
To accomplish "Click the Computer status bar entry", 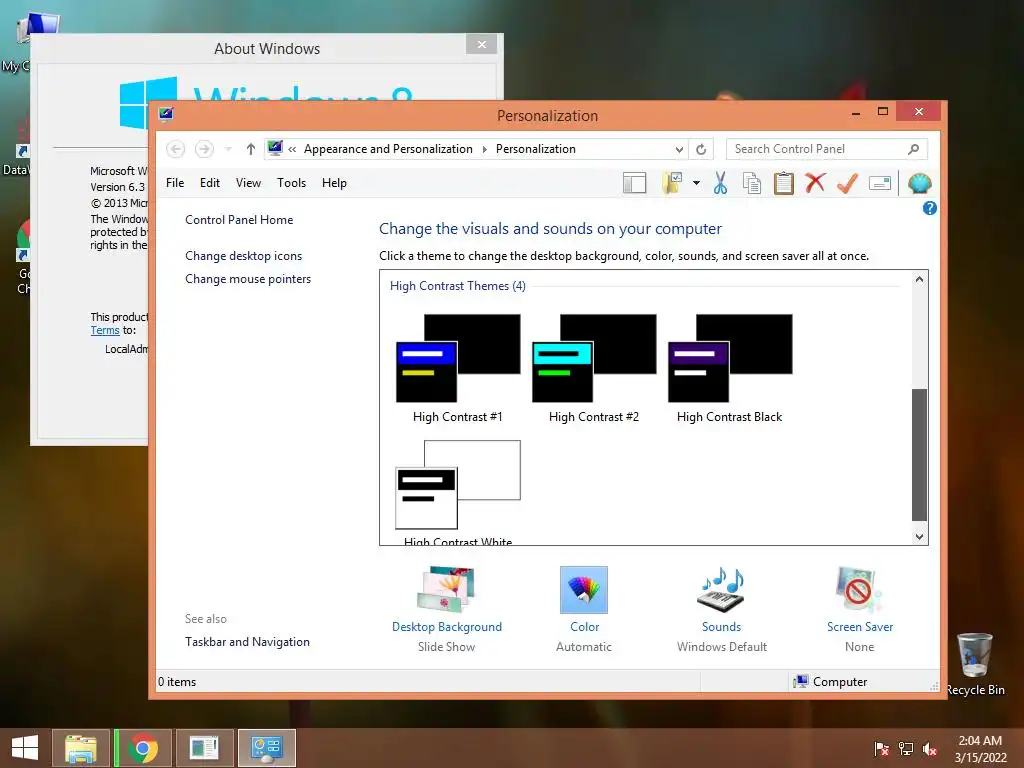I will click(x=830, y=682).
